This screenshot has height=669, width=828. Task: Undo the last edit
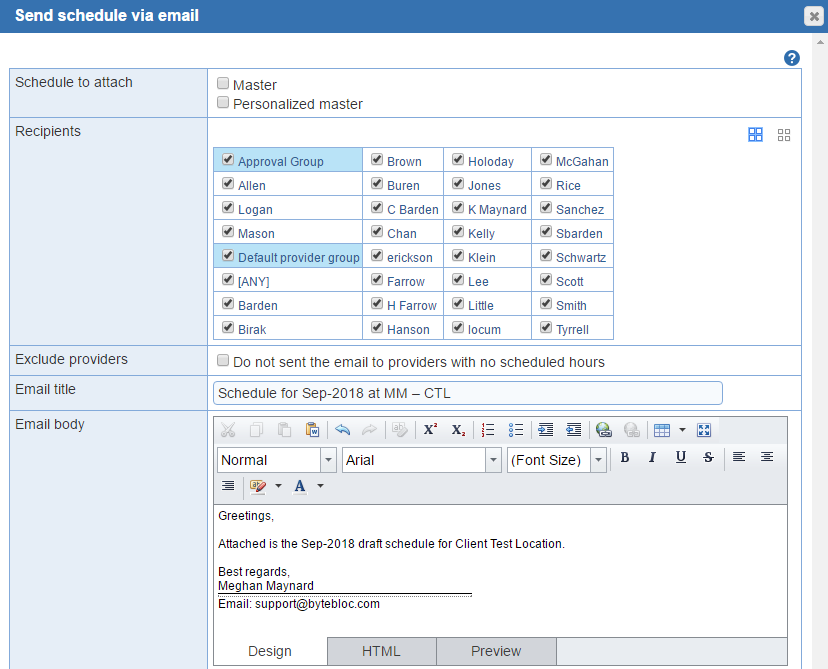click(x=342, y=430)
